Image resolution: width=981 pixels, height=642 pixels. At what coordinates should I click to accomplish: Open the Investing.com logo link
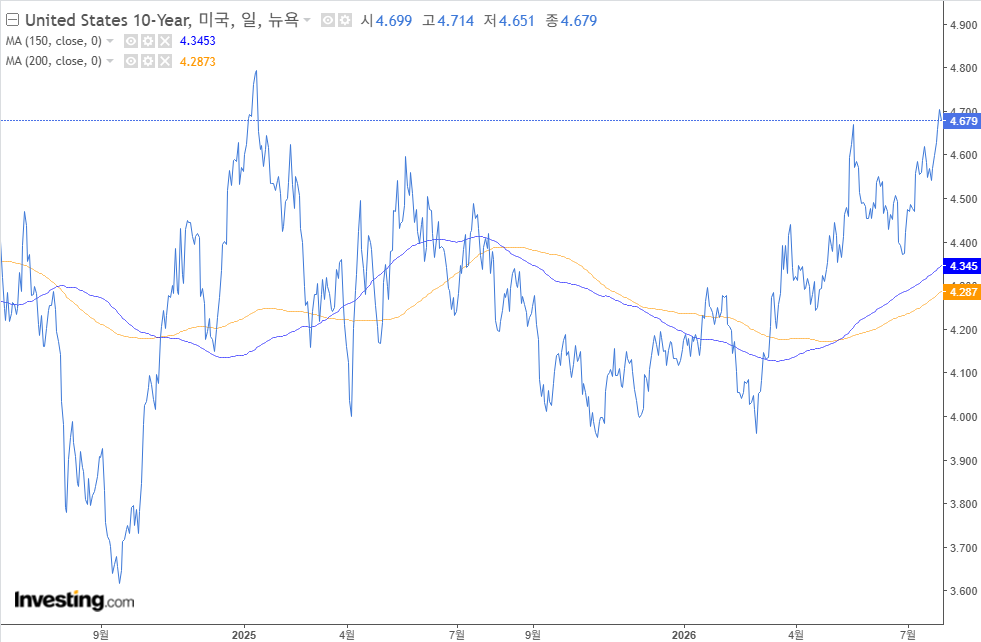click(x=74, y=601)
